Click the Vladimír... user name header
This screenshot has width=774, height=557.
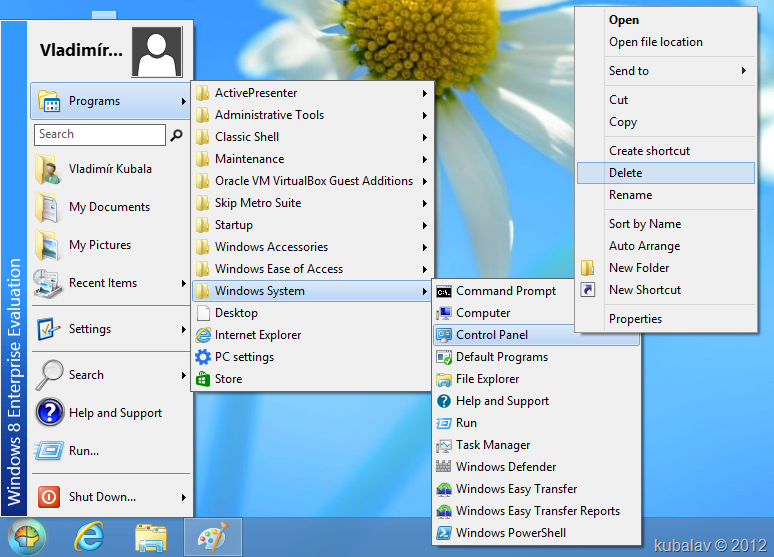point(81,50)
